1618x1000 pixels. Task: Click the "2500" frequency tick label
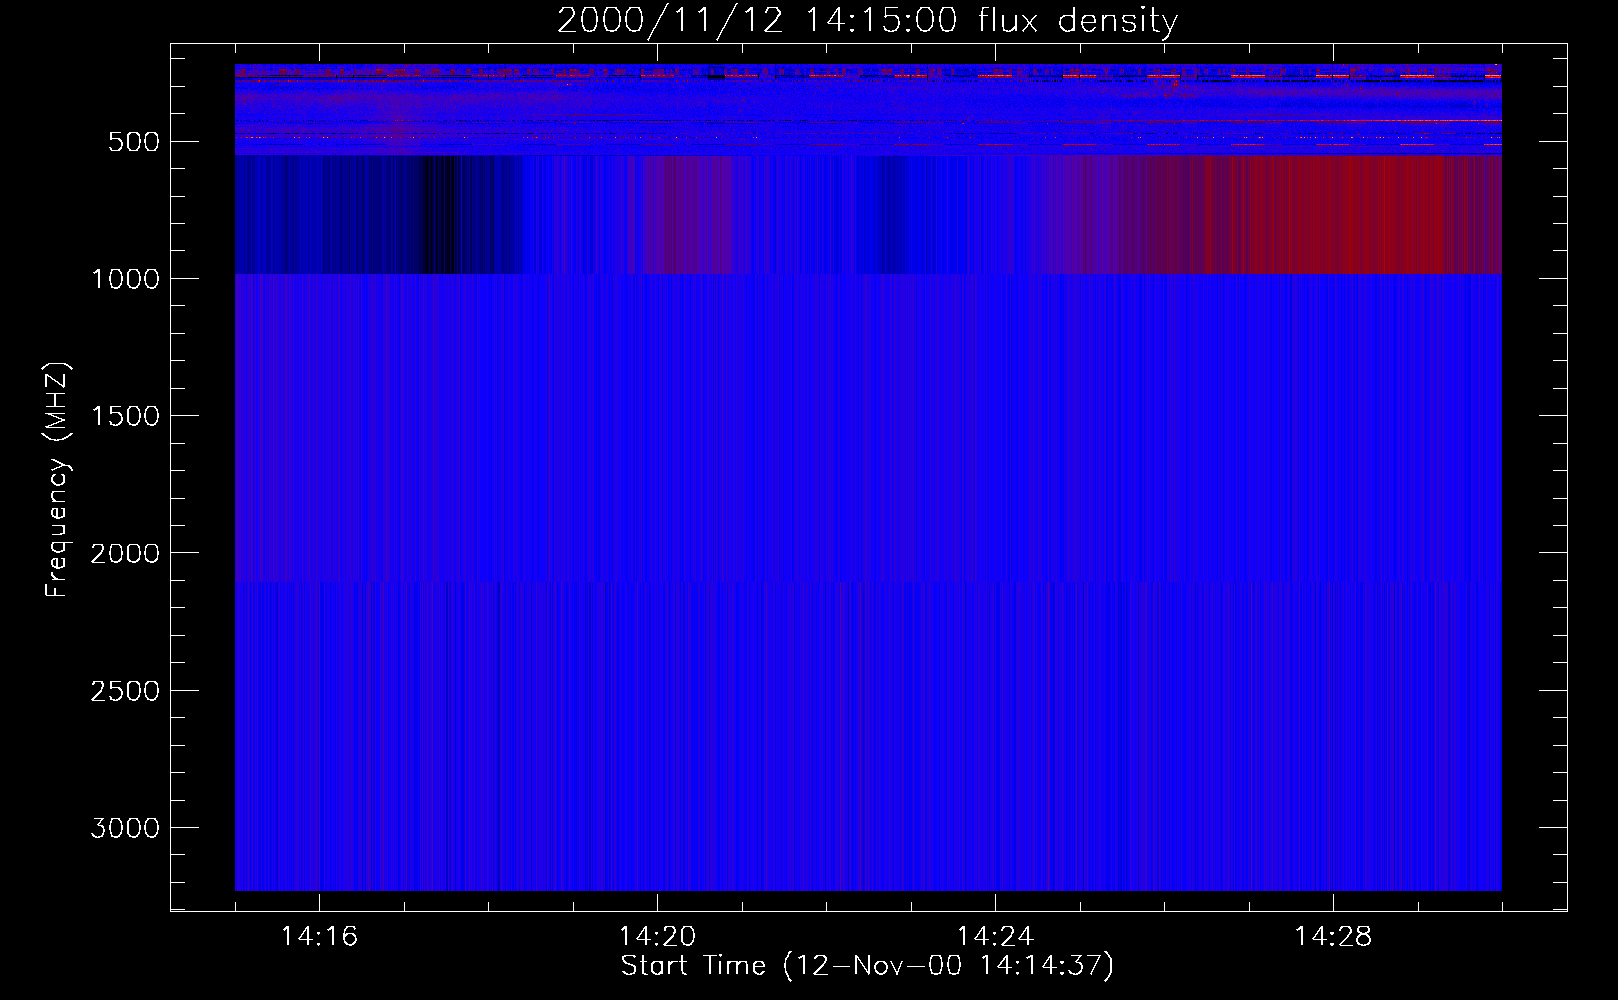[125, 691]
